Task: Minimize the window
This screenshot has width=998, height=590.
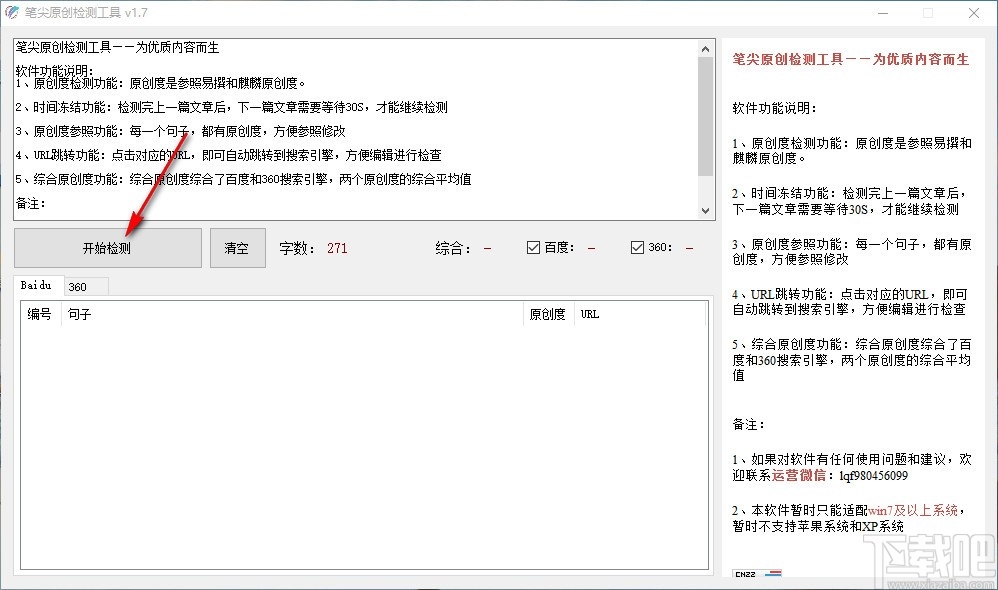Action: (x=883, y=13)
